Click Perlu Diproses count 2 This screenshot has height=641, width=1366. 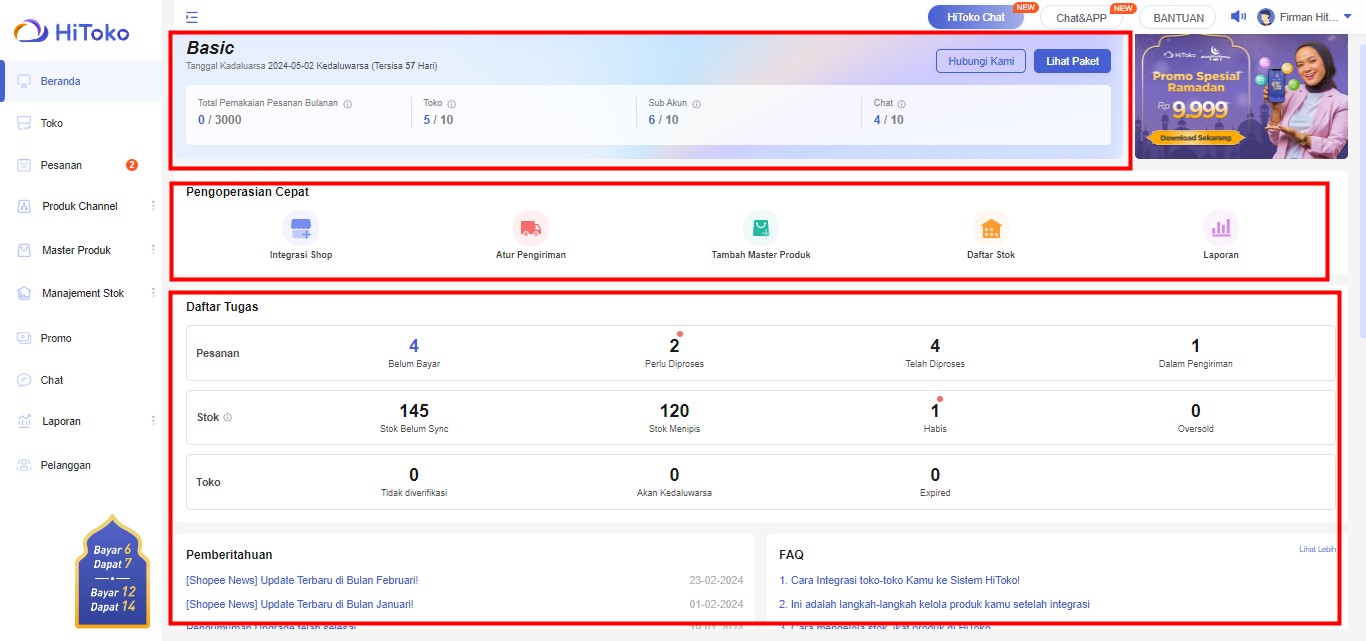point(674,346)
